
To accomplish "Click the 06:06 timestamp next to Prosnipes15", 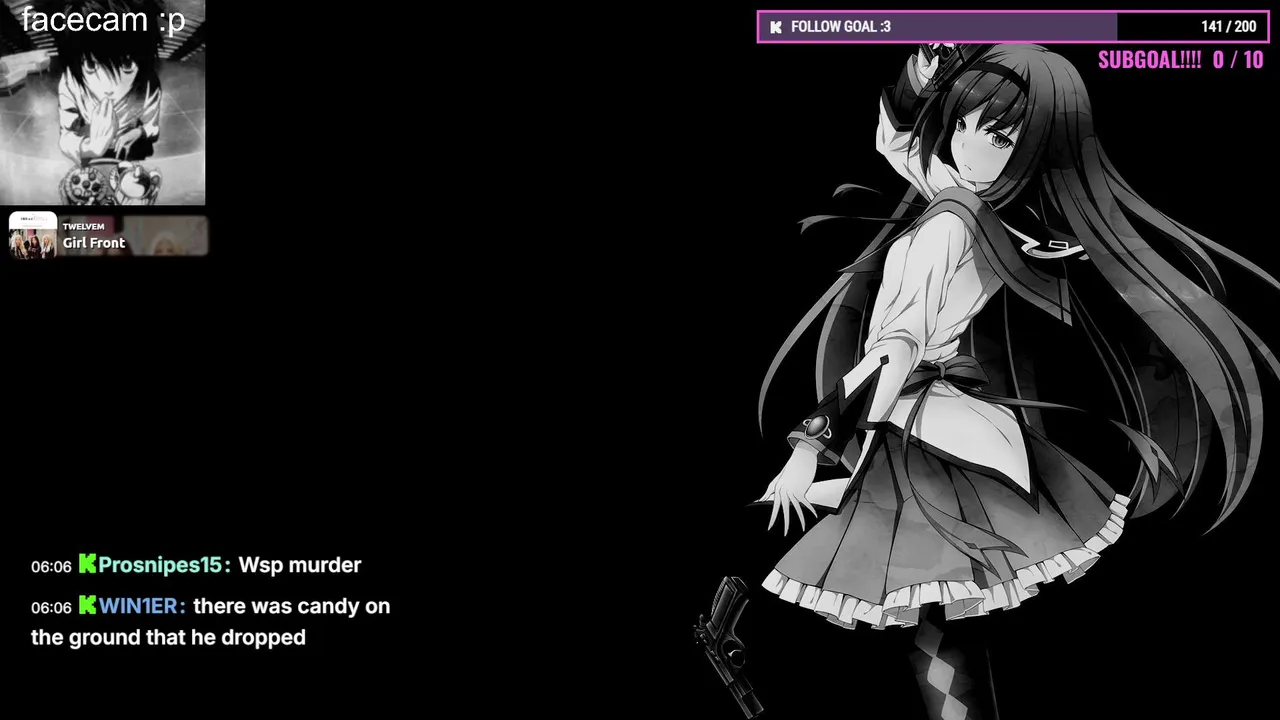I will pyautogui.click(x=51, y=567).
